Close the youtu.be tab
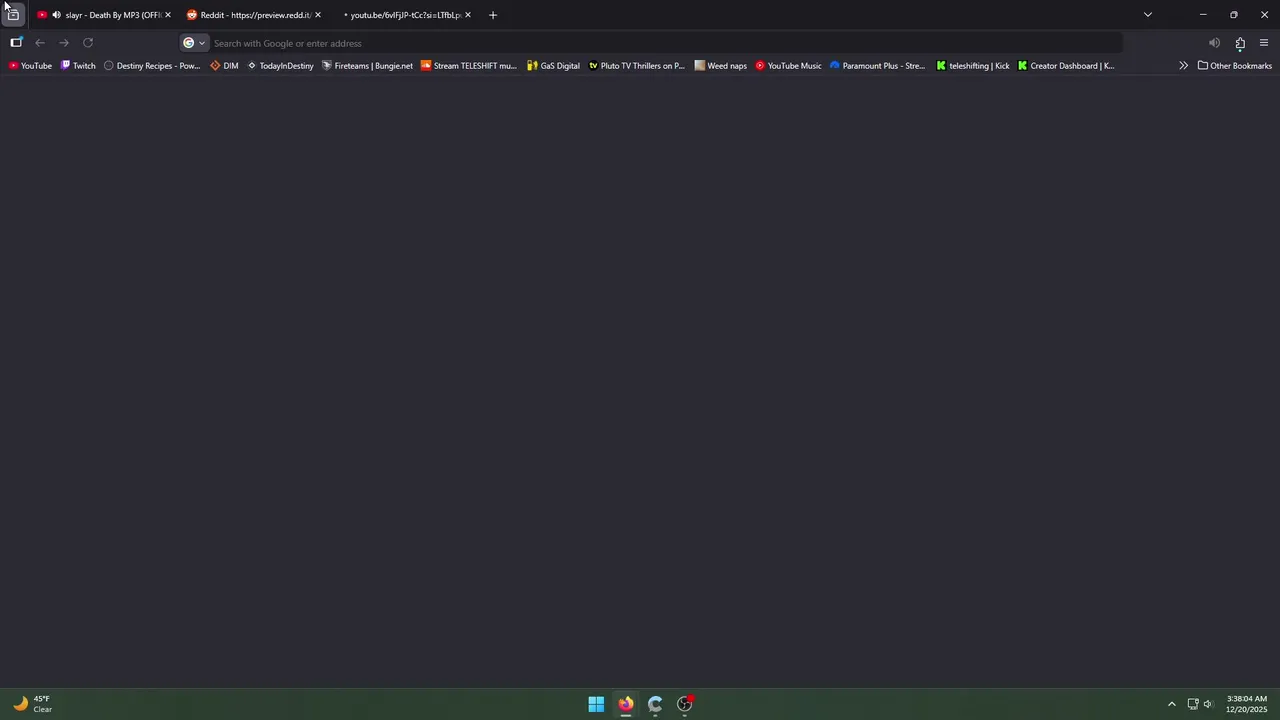Screen dimensions: 1280x720 (x=468, y=15)
